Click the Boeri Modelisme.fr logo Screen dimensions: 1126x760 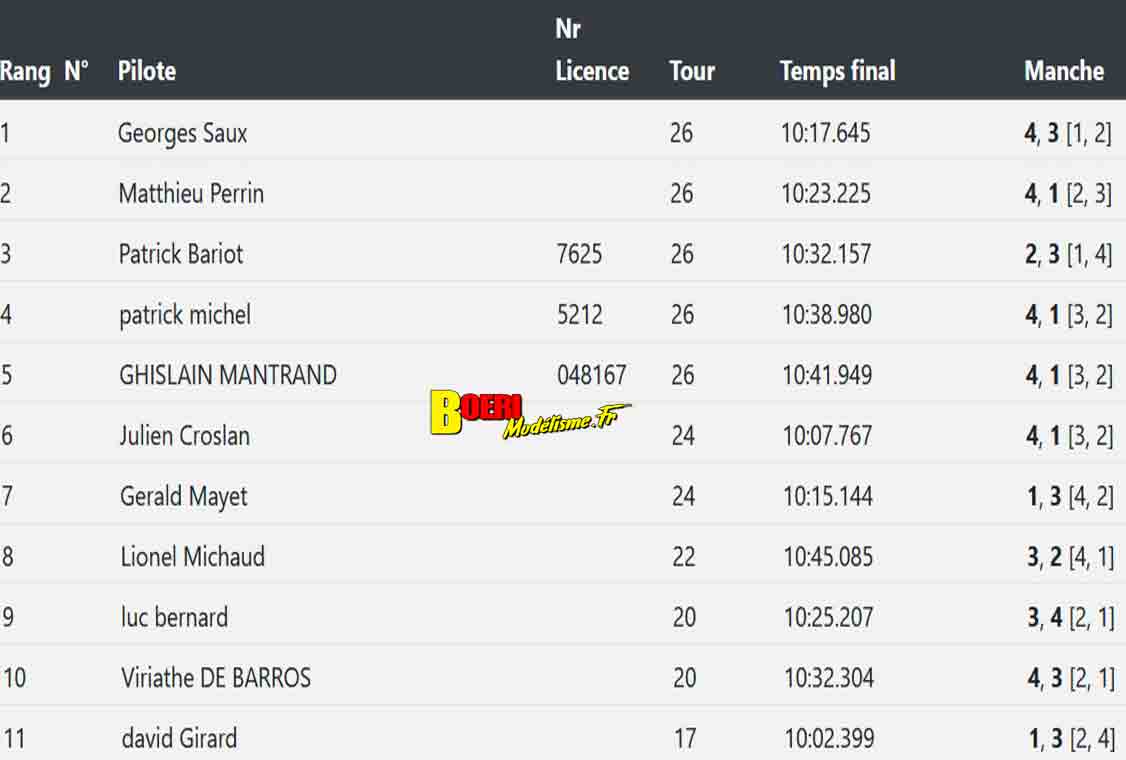530,415
